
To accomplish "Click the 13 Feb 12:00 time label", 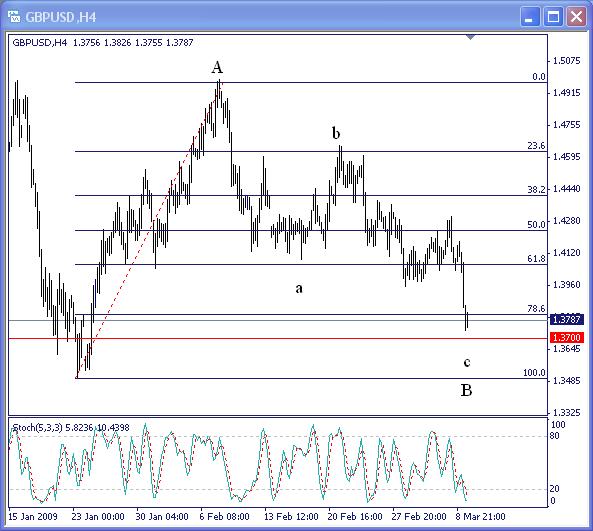I will (291, 517).
